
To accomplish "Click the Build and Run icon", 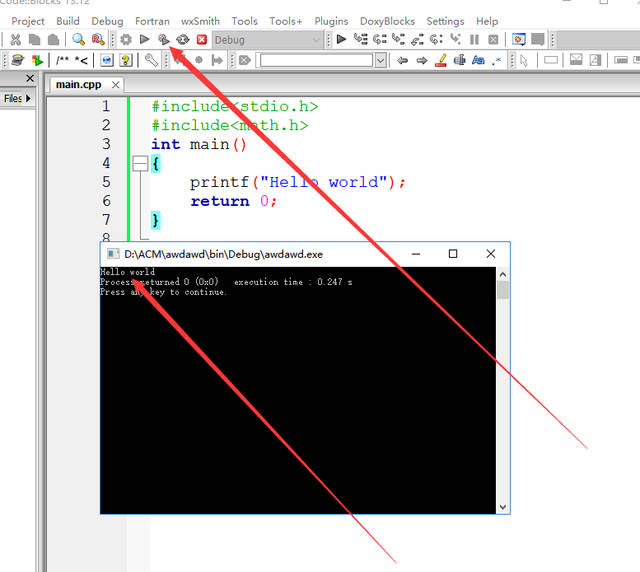I will click(x=164, y=40).
